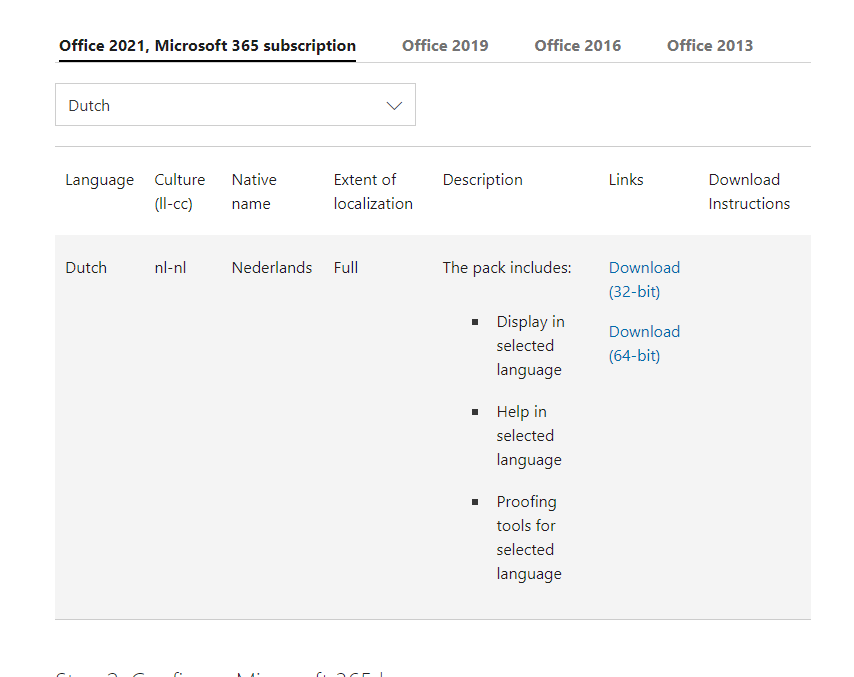Screen dimensions: 854x677
Task: Click the Download Instructions column header
Action: [x=749, y=191]
